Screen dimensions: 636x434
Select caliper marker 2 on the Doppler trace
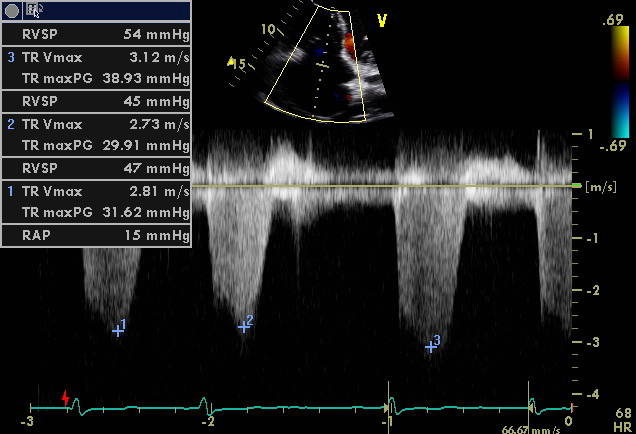pos(244,325)
